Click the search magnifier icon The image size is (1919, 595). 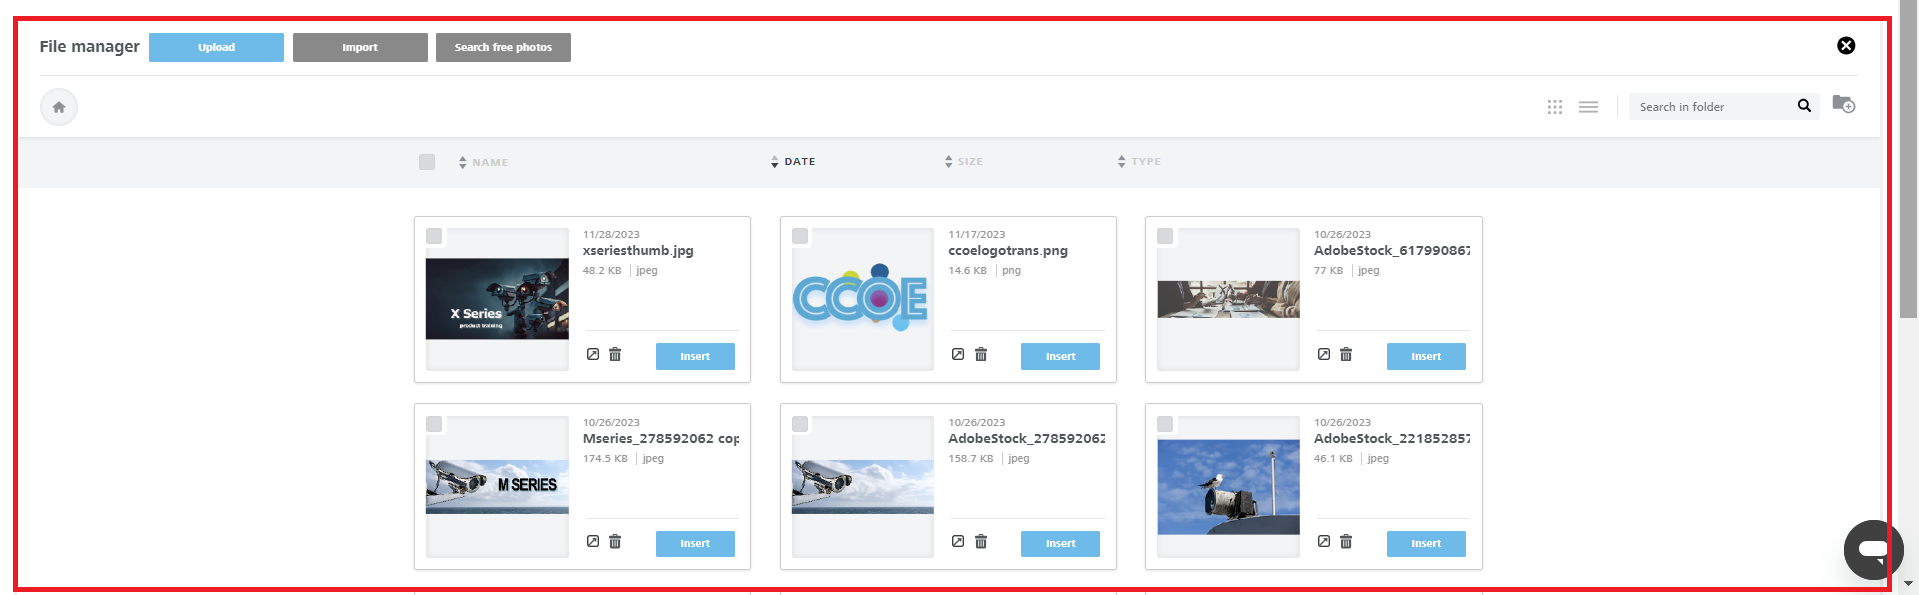coord(1804,106)
